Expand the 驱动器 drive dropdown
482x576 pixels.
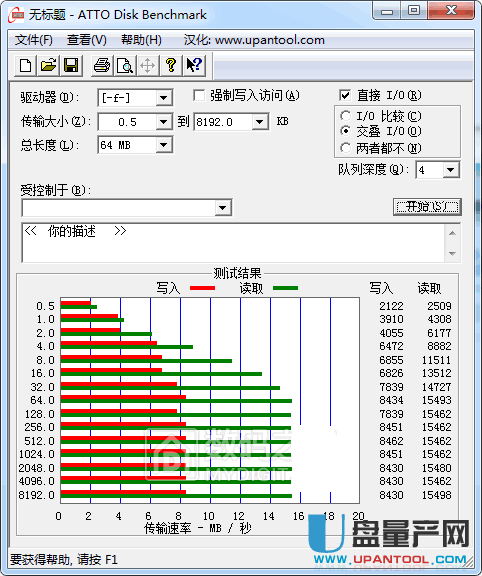pyautogui.click(x=163, y=98)
